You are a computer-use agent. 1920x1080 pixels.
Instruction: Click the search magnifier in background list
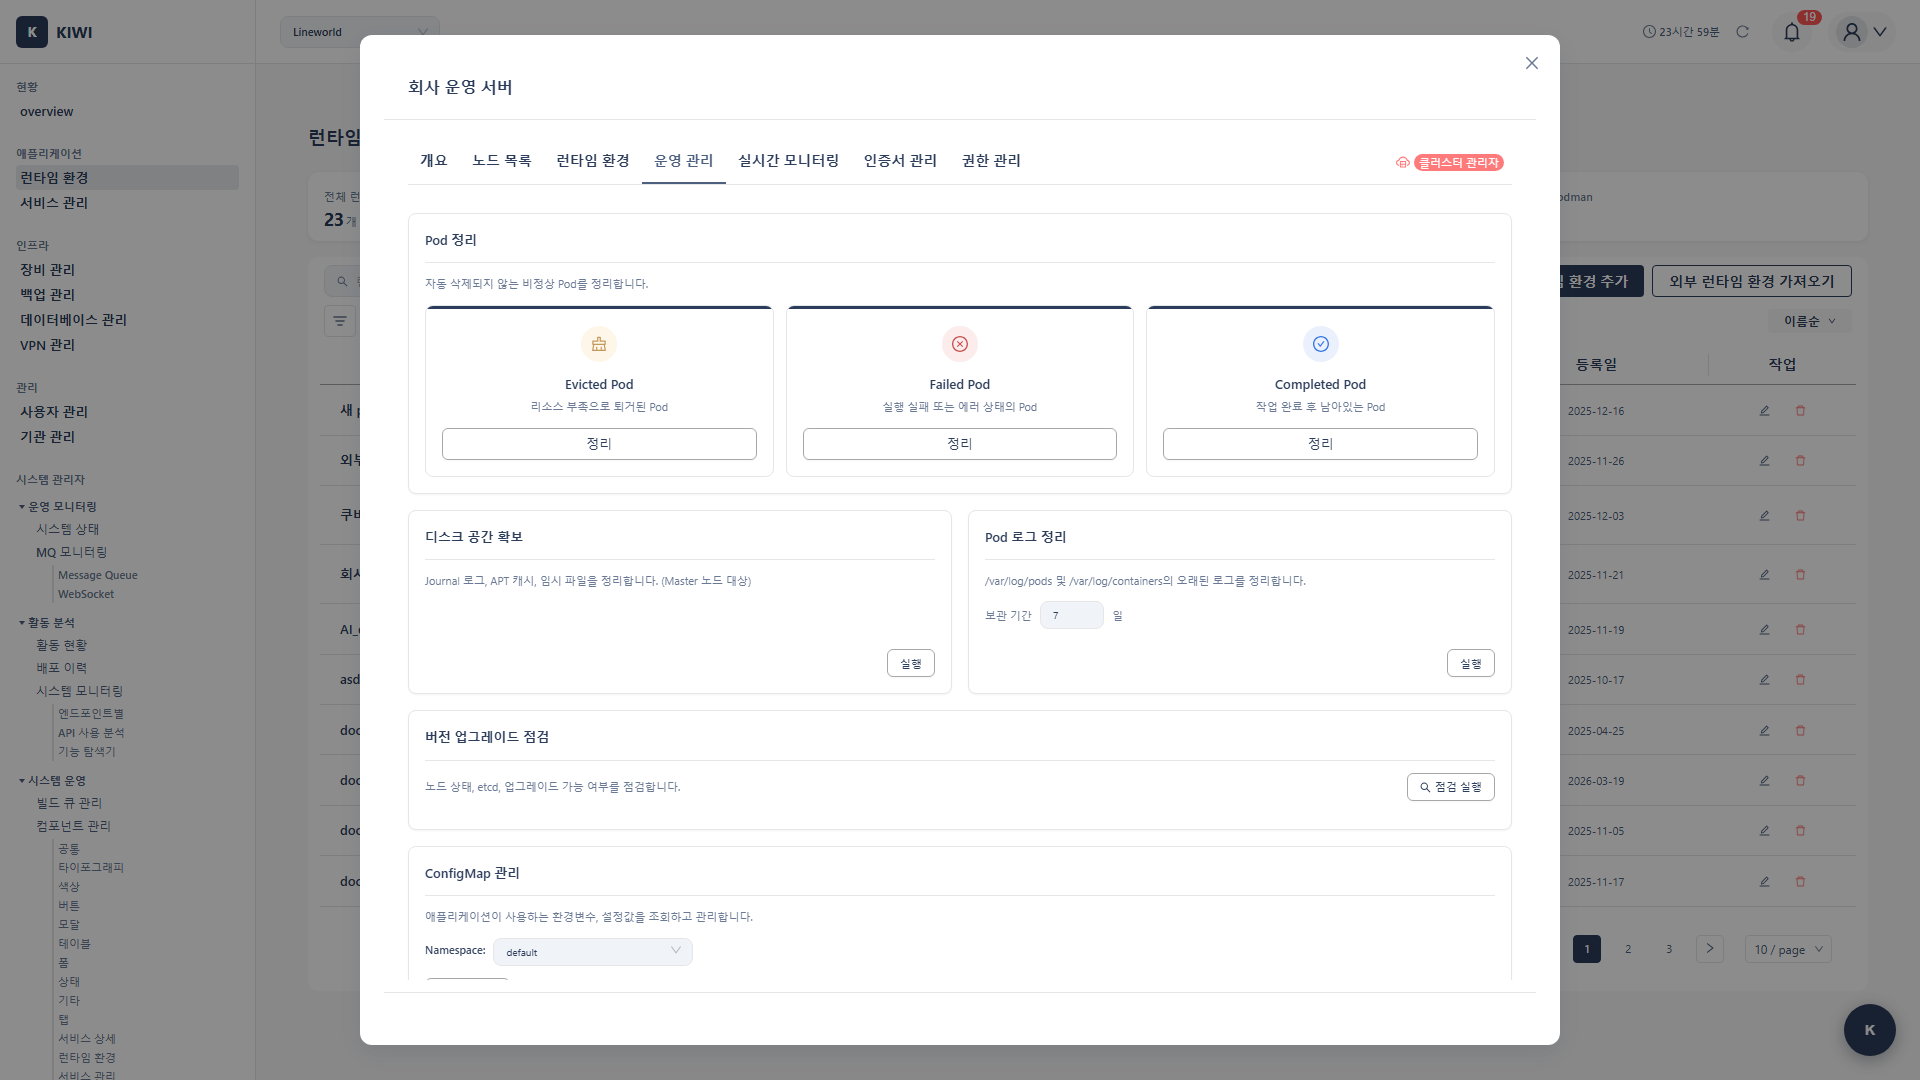coord(342,281)
